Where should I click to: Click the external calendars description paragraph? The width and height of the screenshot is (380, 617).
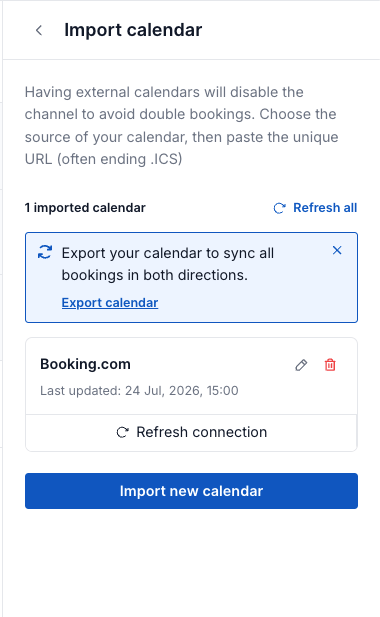click(181, 126)
